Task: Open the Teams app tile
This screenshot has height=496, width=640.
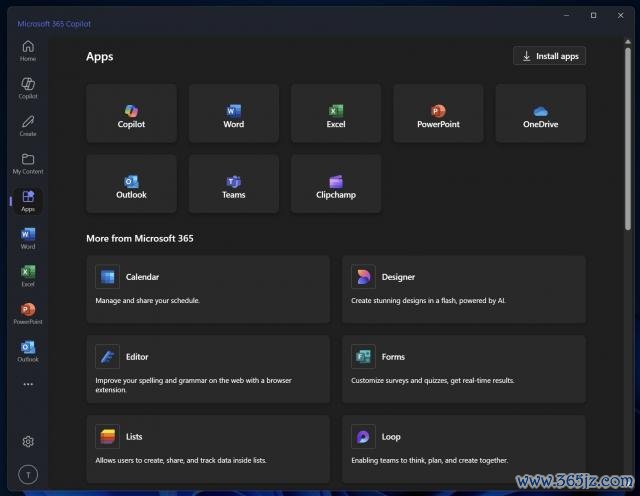Action: (x=233, y=184)
